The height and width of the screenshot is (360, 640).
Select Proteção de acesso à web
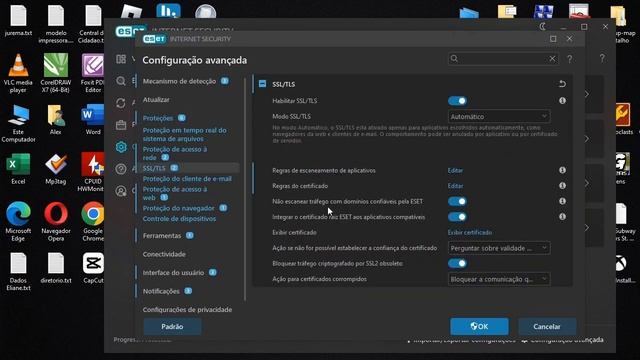pos(175,193)
